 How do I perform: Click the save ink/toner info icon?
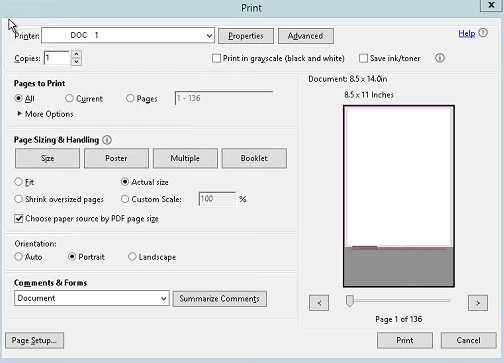click(440, 58)
